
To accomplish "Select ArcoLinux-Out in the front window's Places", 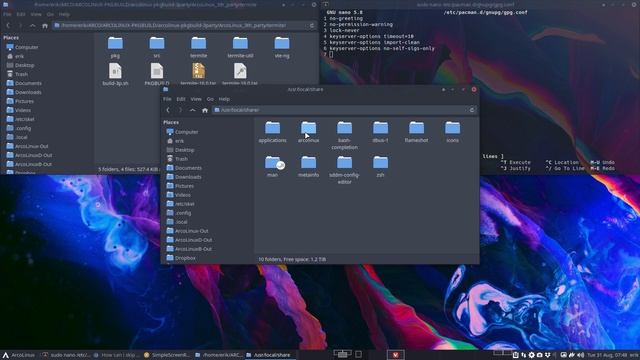I will pyautogui.click(x=188, y=231).
